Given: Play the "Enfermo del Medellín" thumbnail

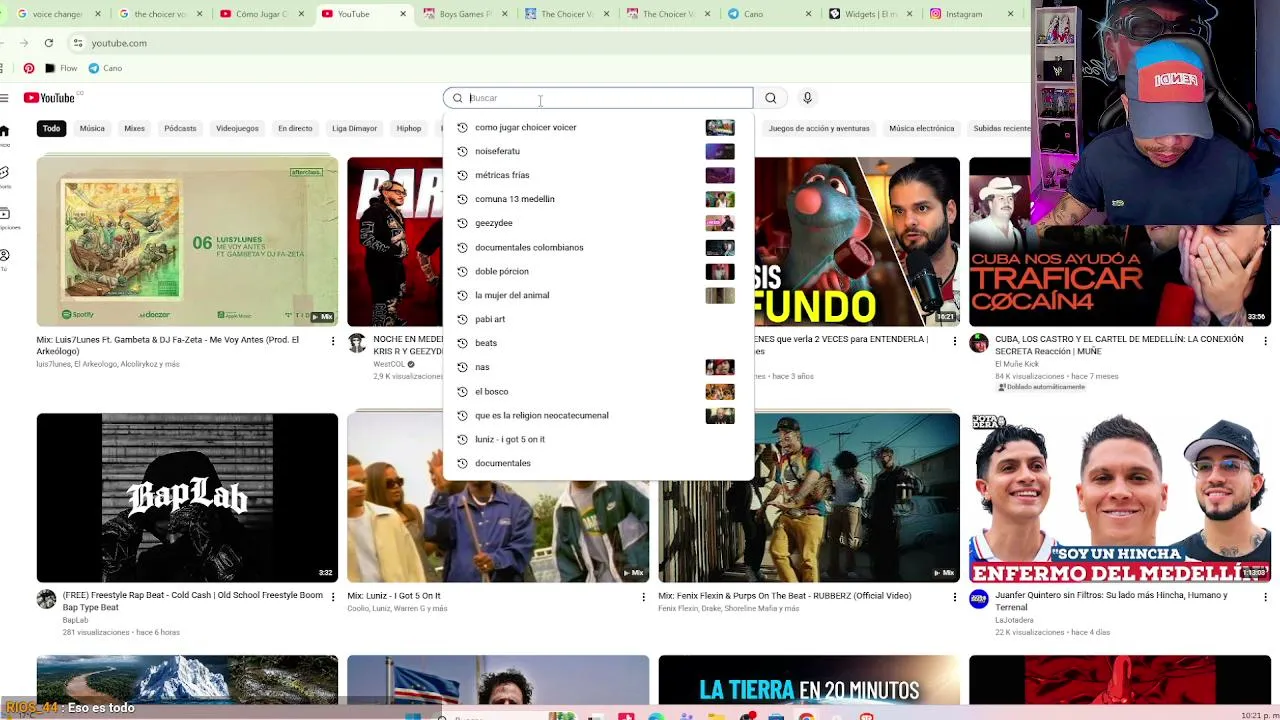Looking at the screenshot, I should (x=1120, y=497).
